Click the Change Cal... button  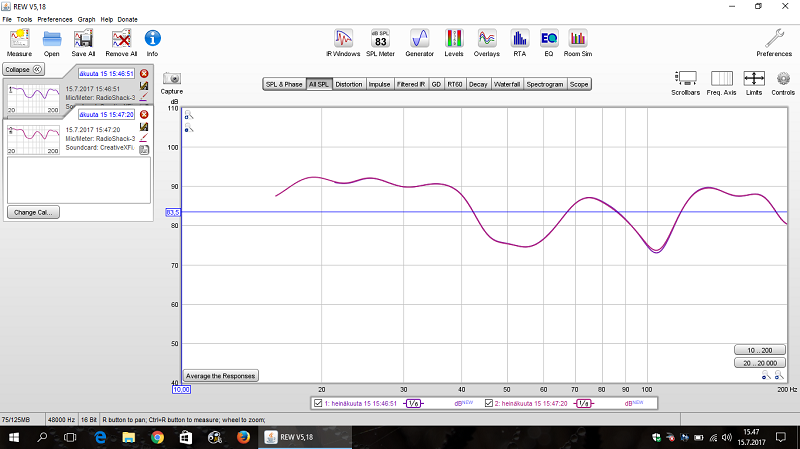[33, 212]
